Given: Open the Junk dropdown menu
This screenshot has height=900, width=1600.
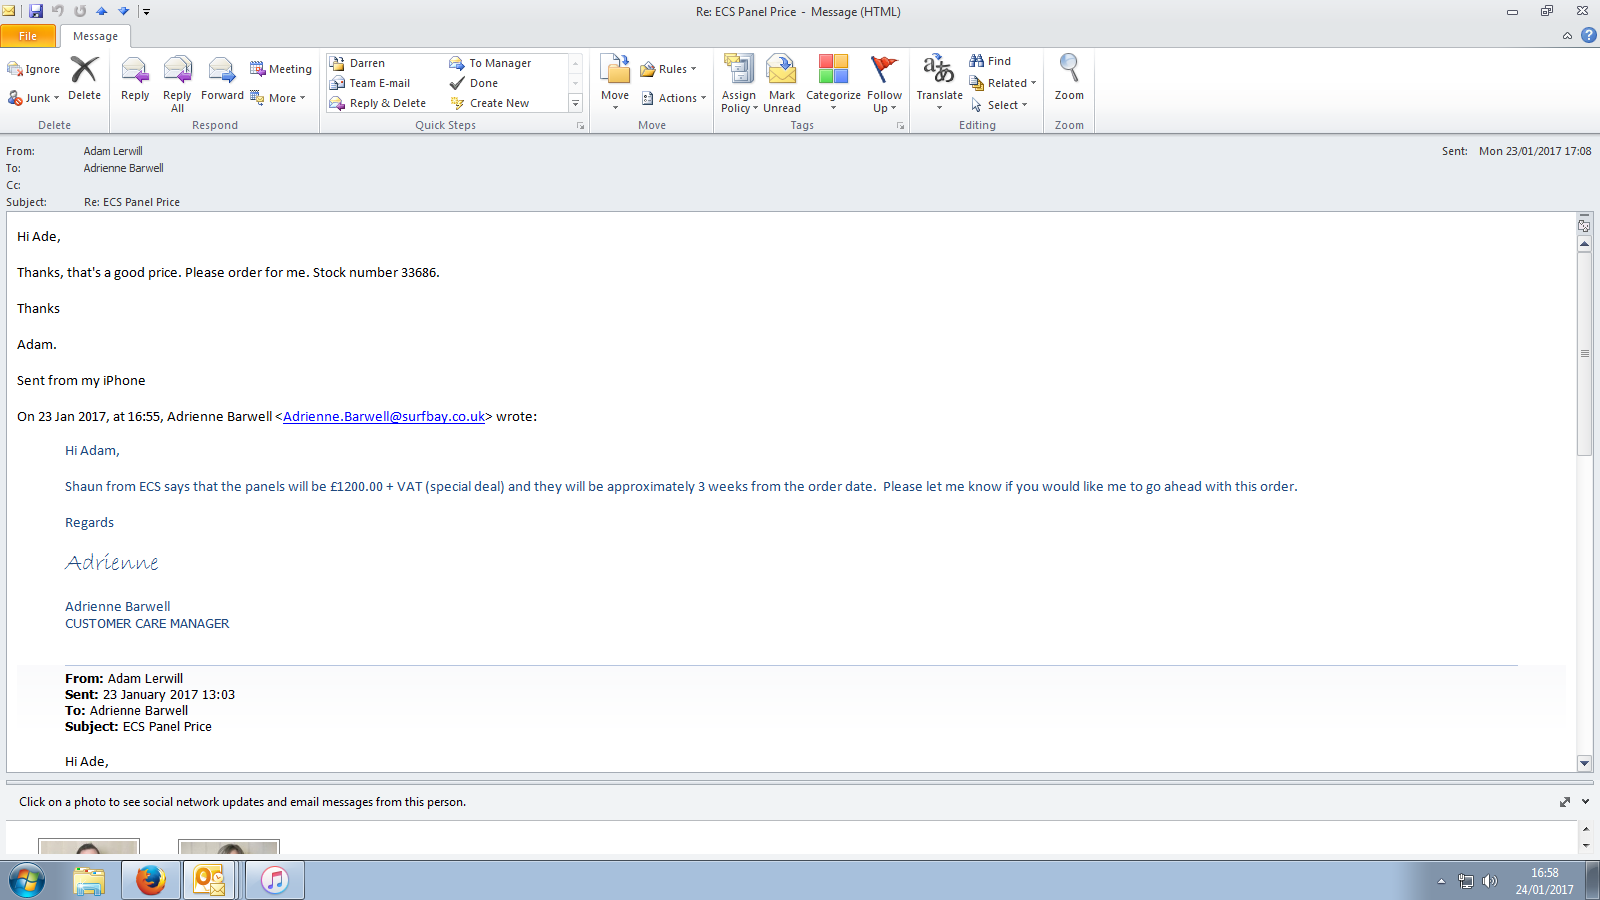Looking at the screenshot, I should coord(34,98).
